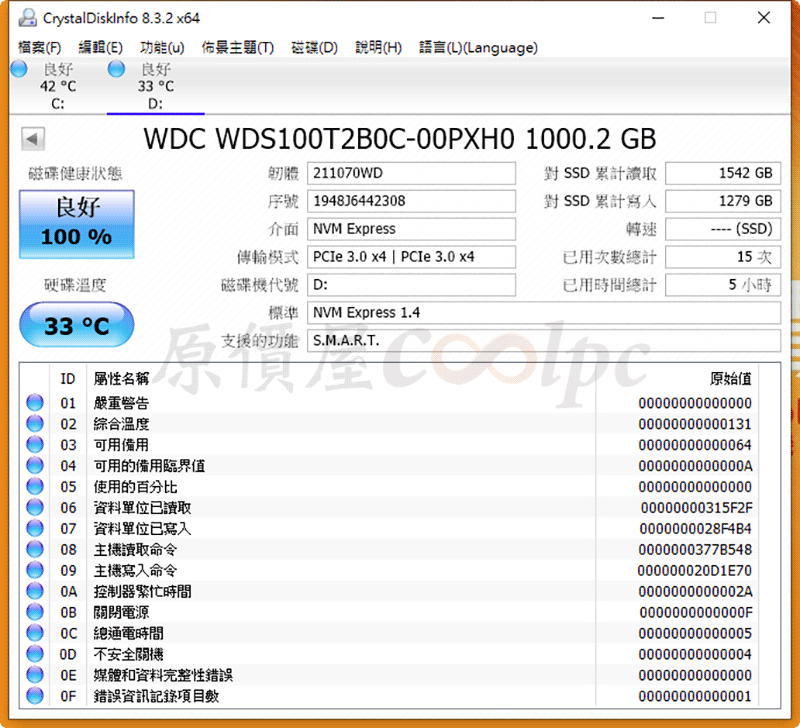
Task: Select the 嚴重警告 attribute name
Action: coord(121,403)
